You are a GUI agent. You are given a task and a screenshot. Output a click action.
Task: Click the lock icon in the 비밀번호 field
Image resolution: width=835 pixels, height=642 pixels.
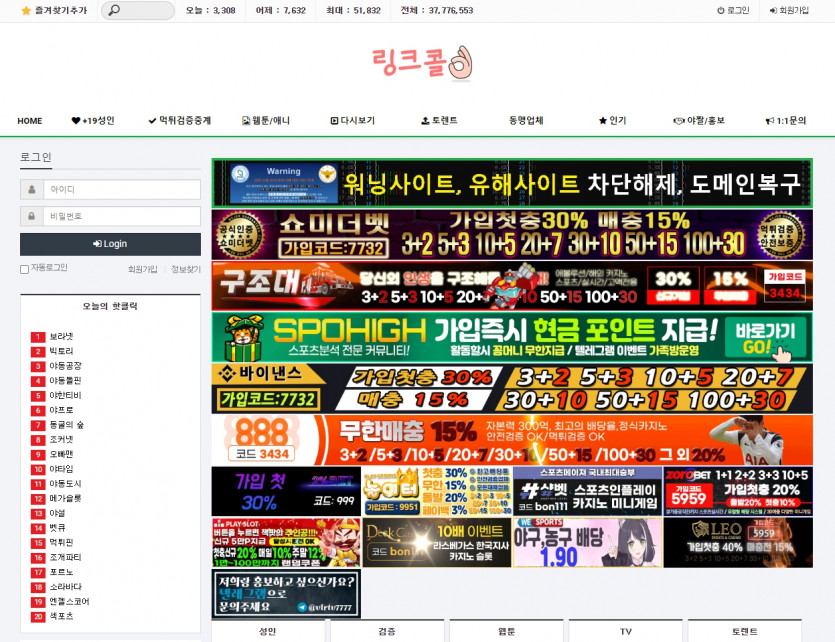point(32,216)
